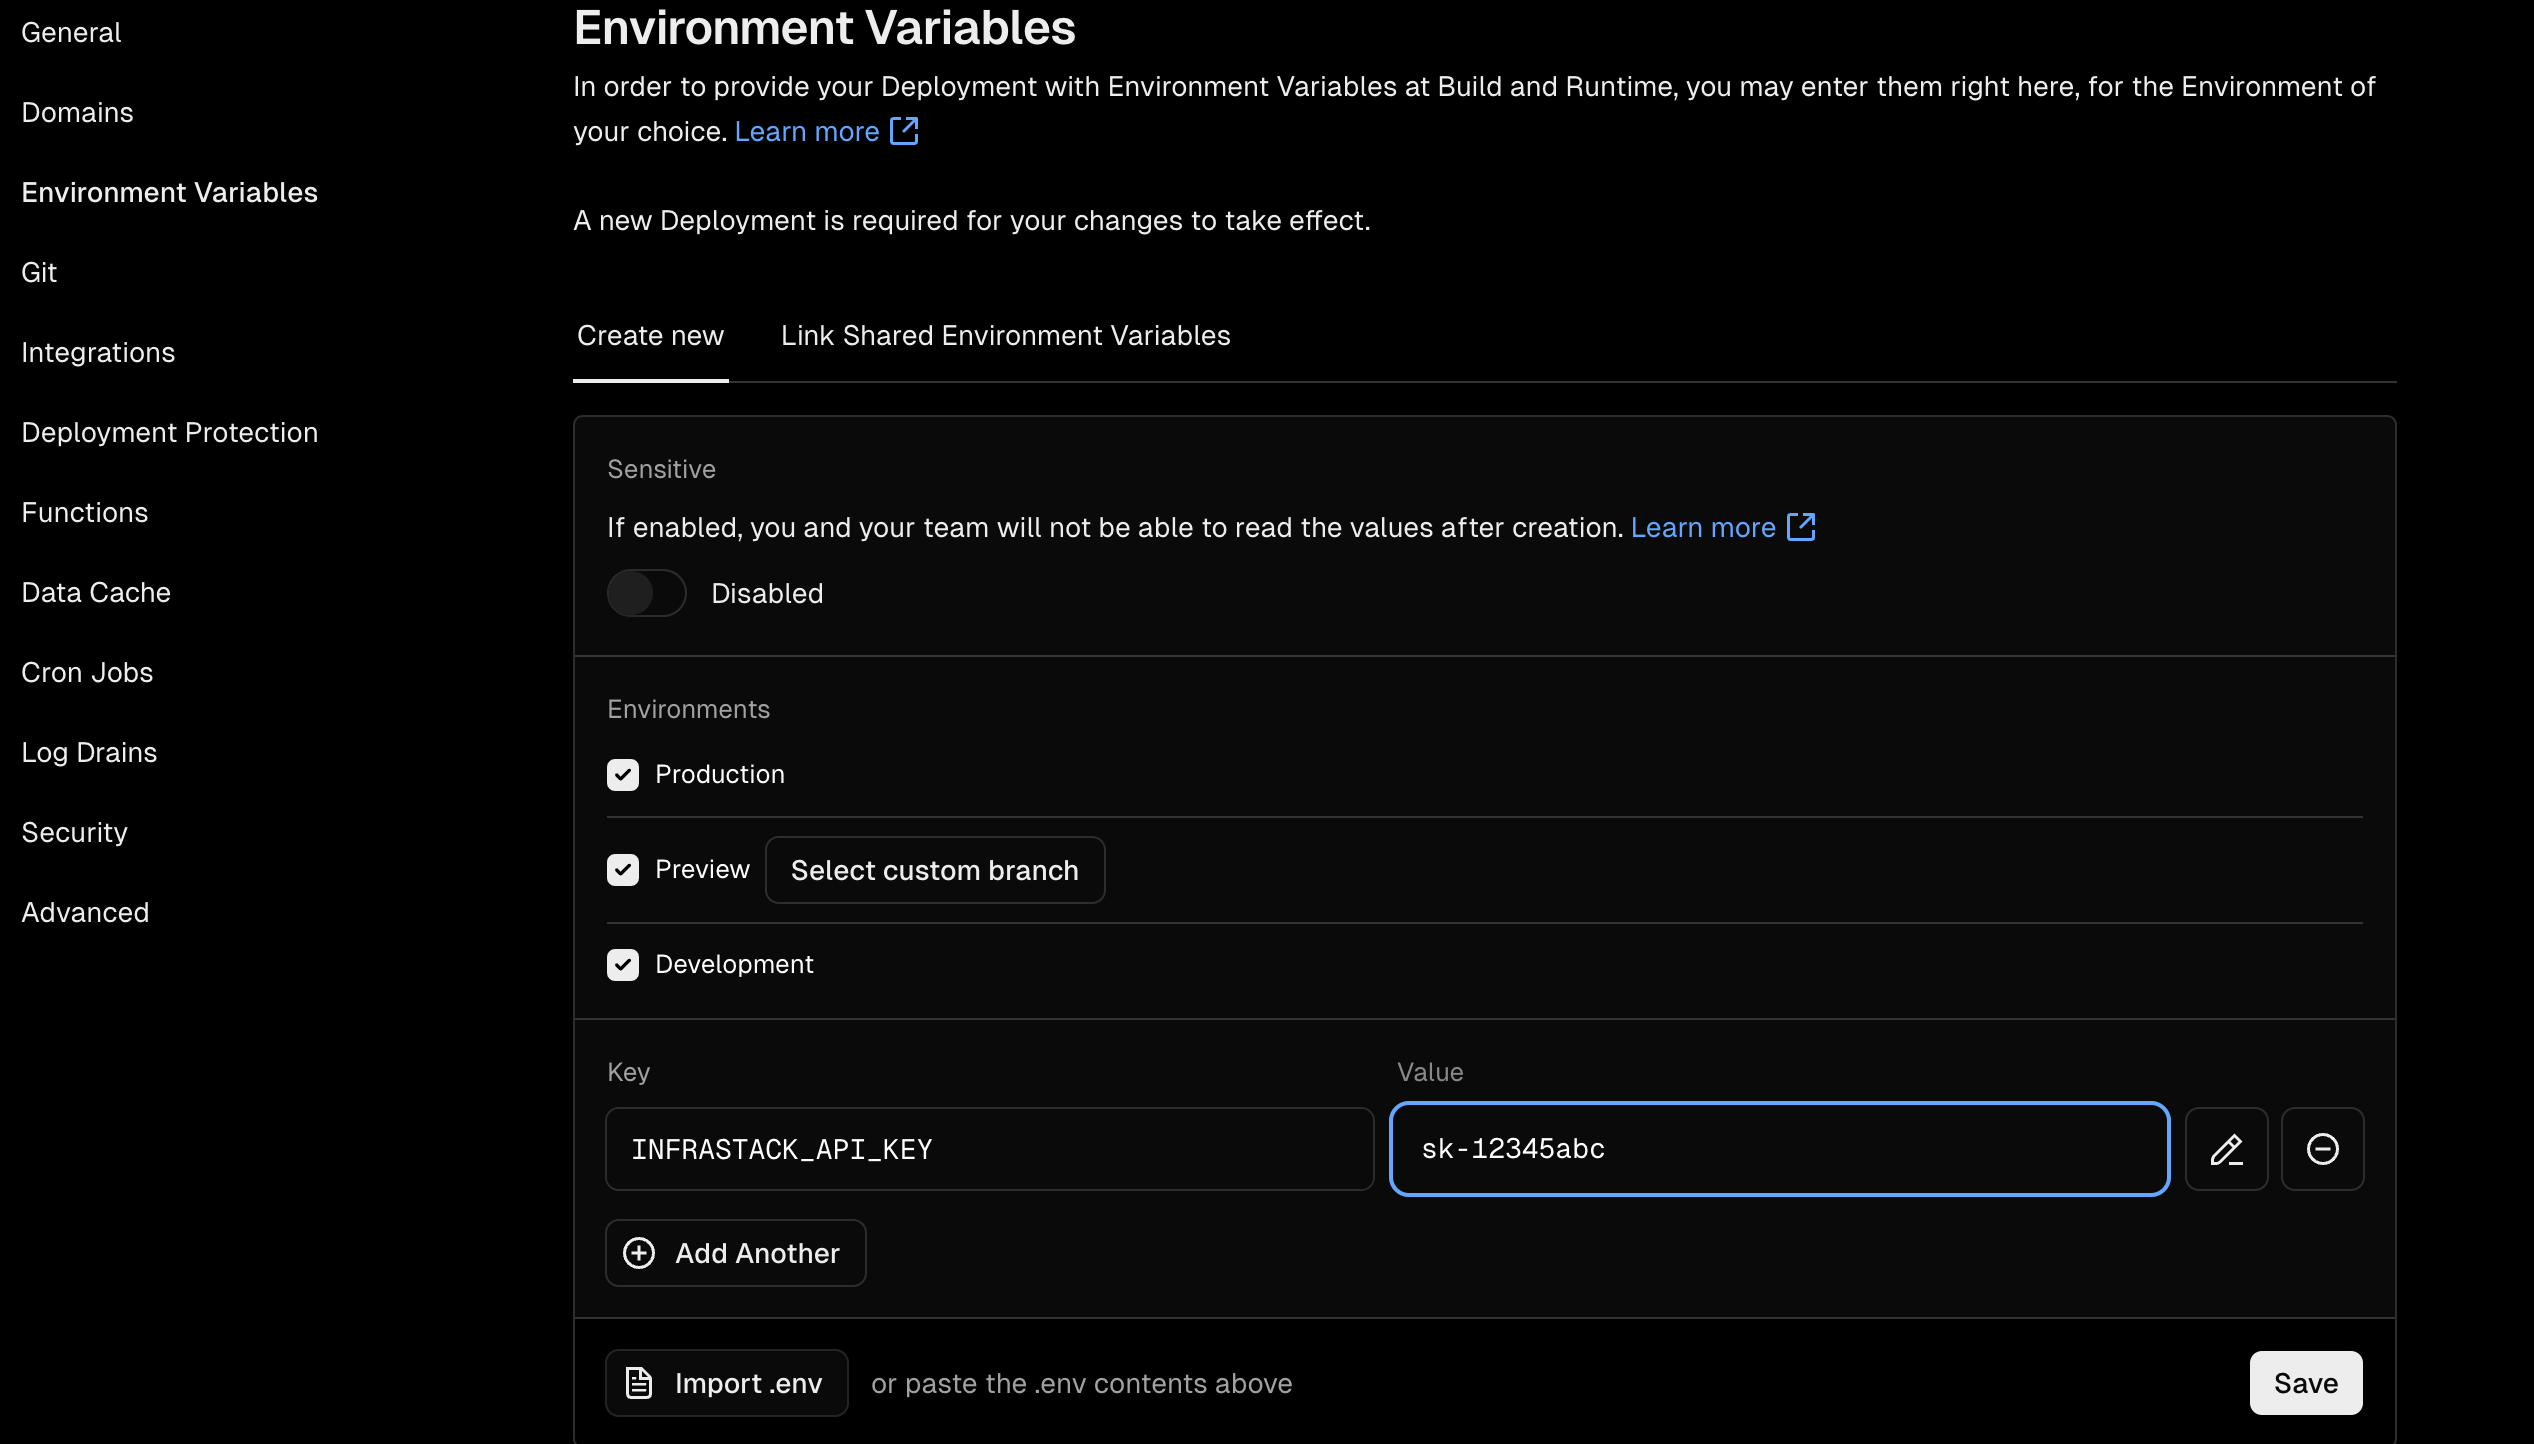
Task: Click the Value field containing sk-12345abc
Action: pyautogui.click(x=1779, y=1149)
